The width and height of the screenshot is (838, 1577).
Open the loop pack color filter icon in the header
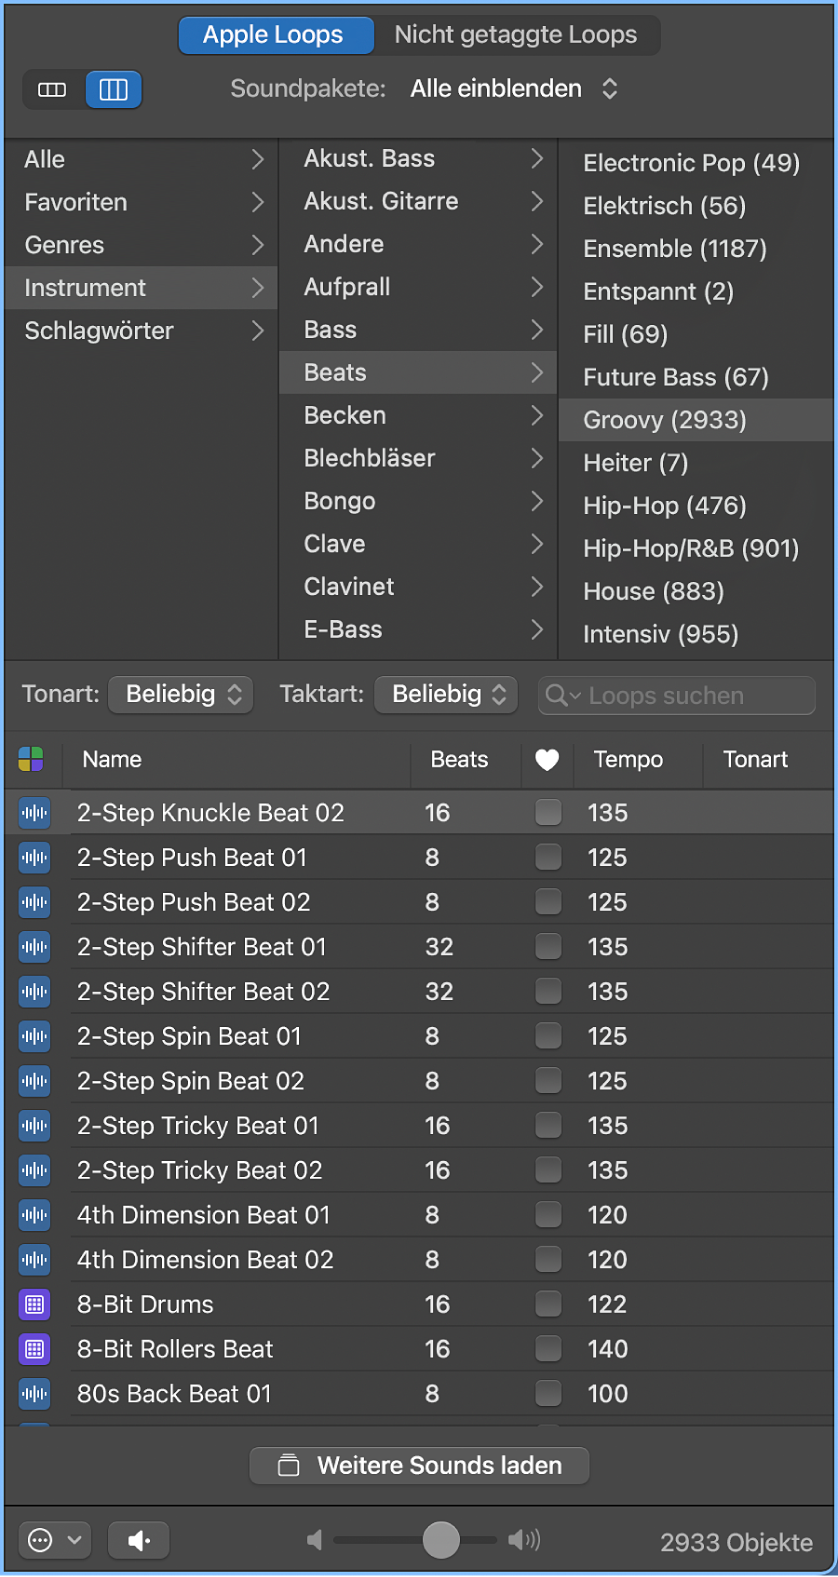(x=32, y=760)
